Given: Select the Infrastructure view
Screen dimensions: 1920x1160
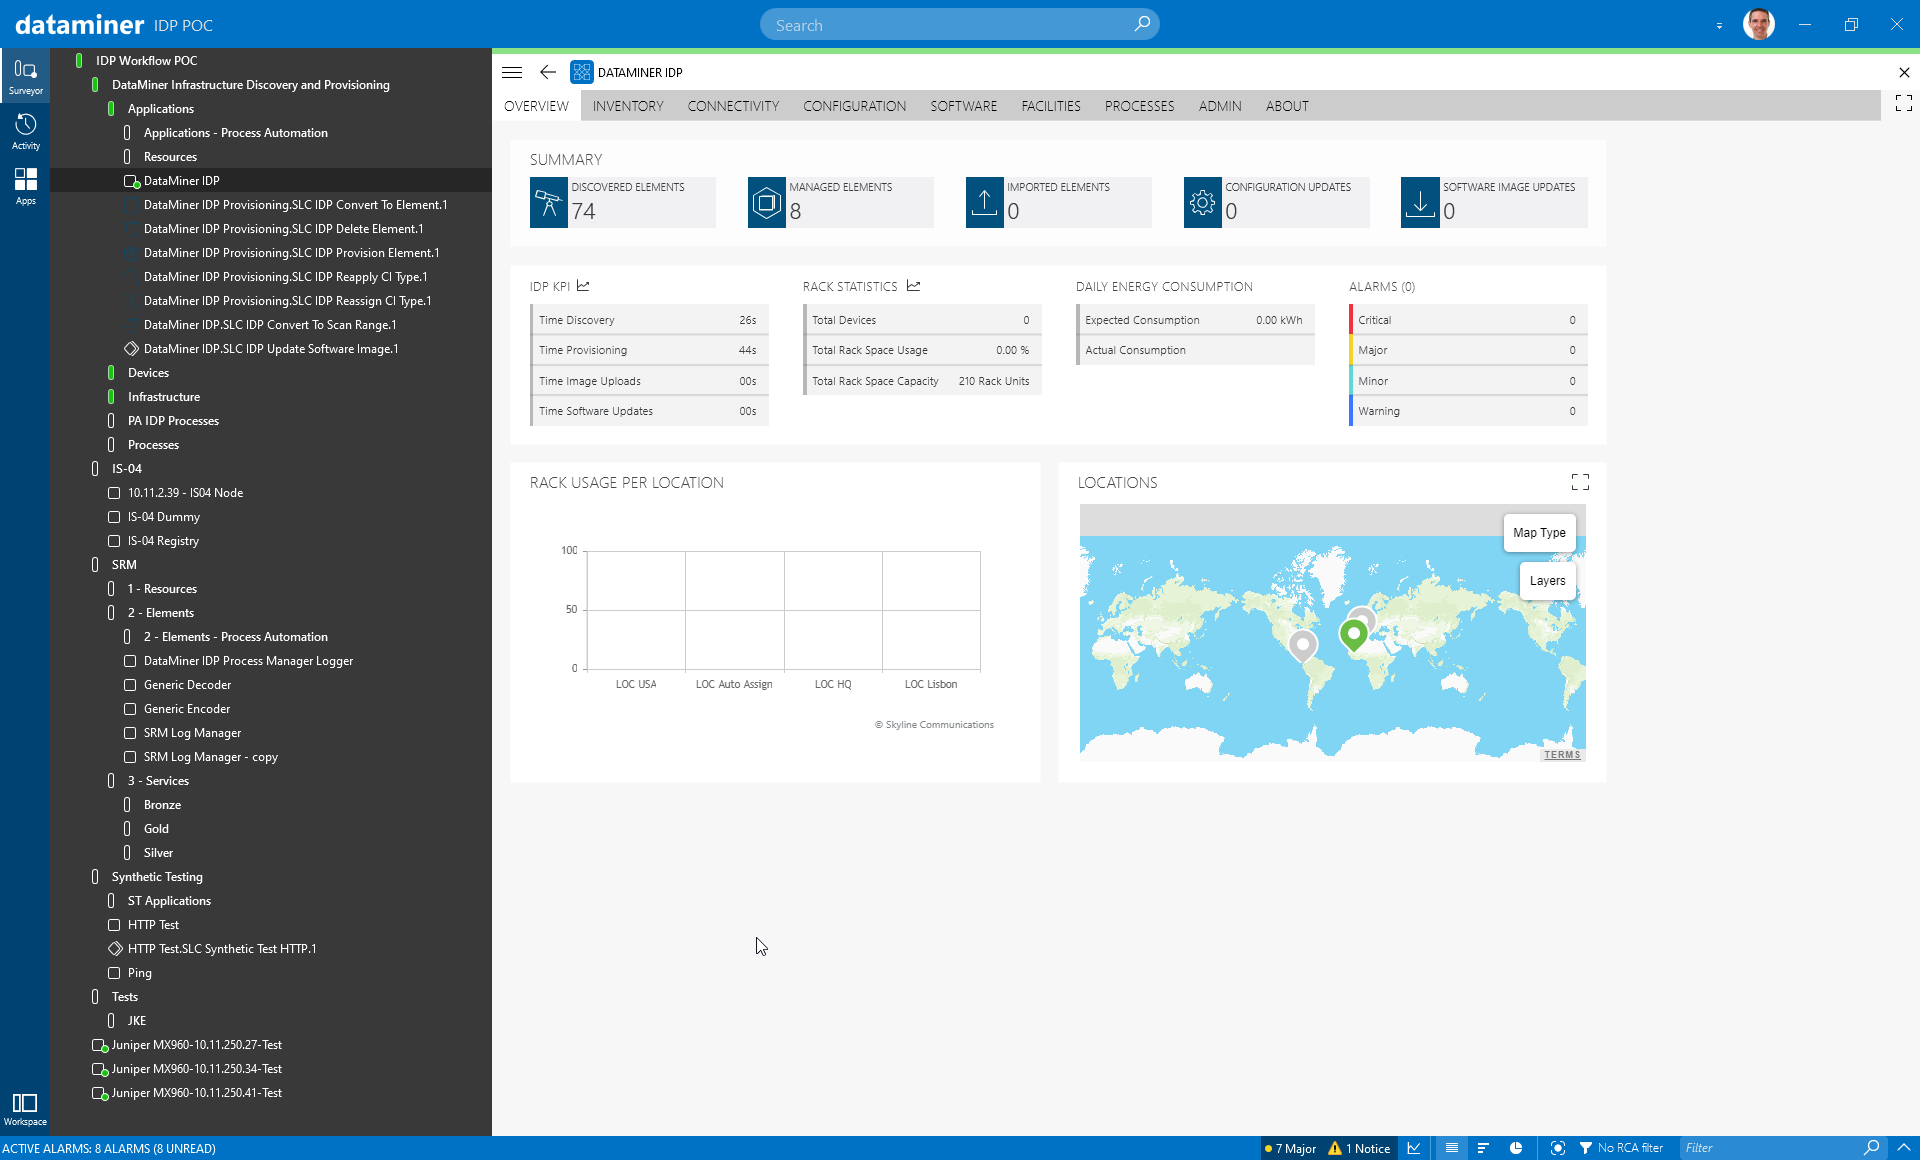Looking at the screenshot, I should pos(164,397).
